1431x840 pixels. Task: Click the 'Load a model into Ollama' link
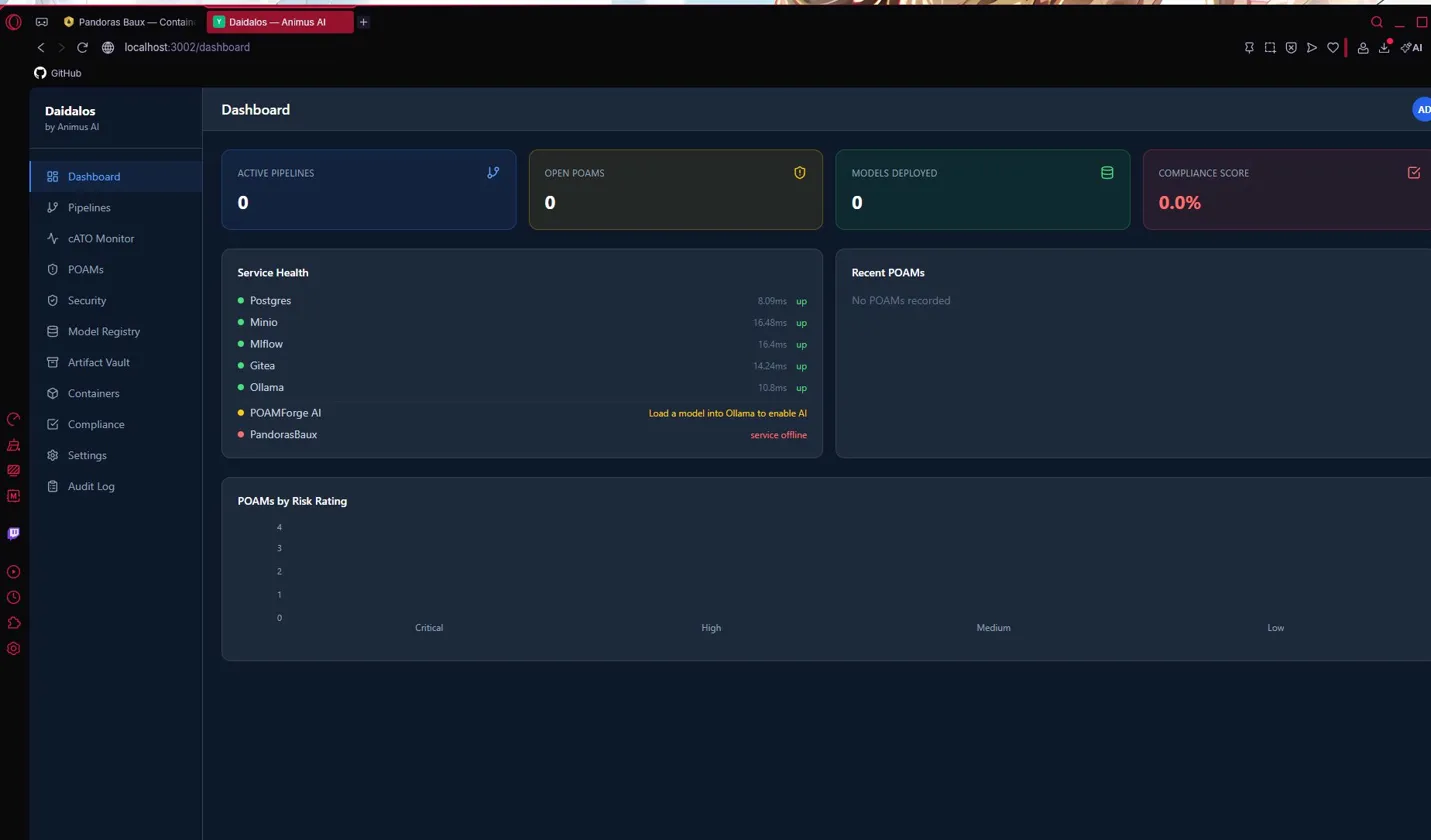click(728, 413)
